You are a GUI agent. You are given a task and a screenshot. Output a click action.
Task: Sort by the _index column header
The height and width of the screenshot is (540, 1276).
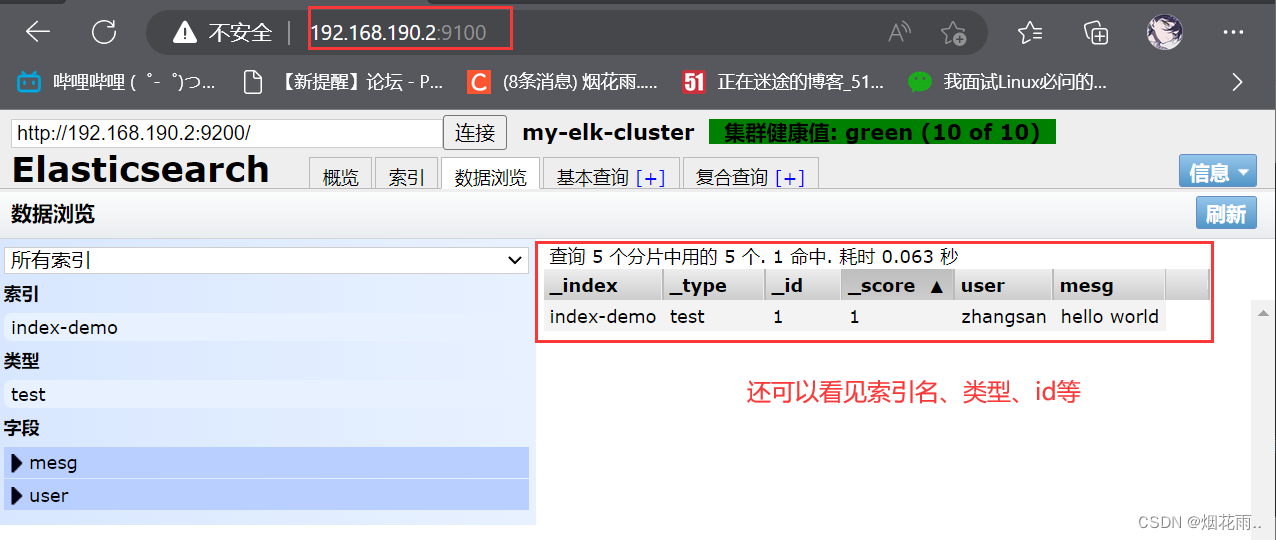pyautogui.click(x=603, y=285)
